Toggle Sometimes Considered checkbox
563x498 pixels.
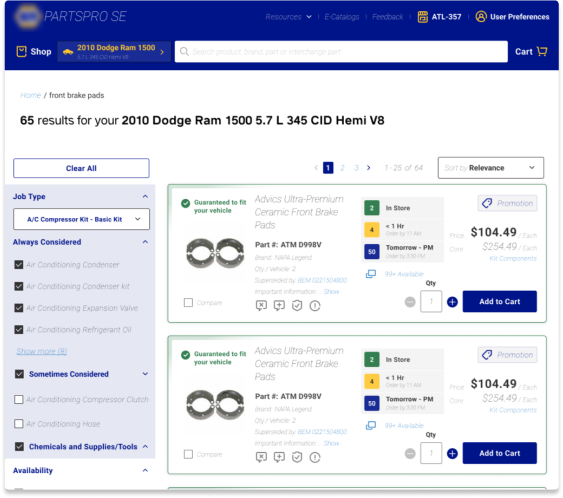[19, 374]
